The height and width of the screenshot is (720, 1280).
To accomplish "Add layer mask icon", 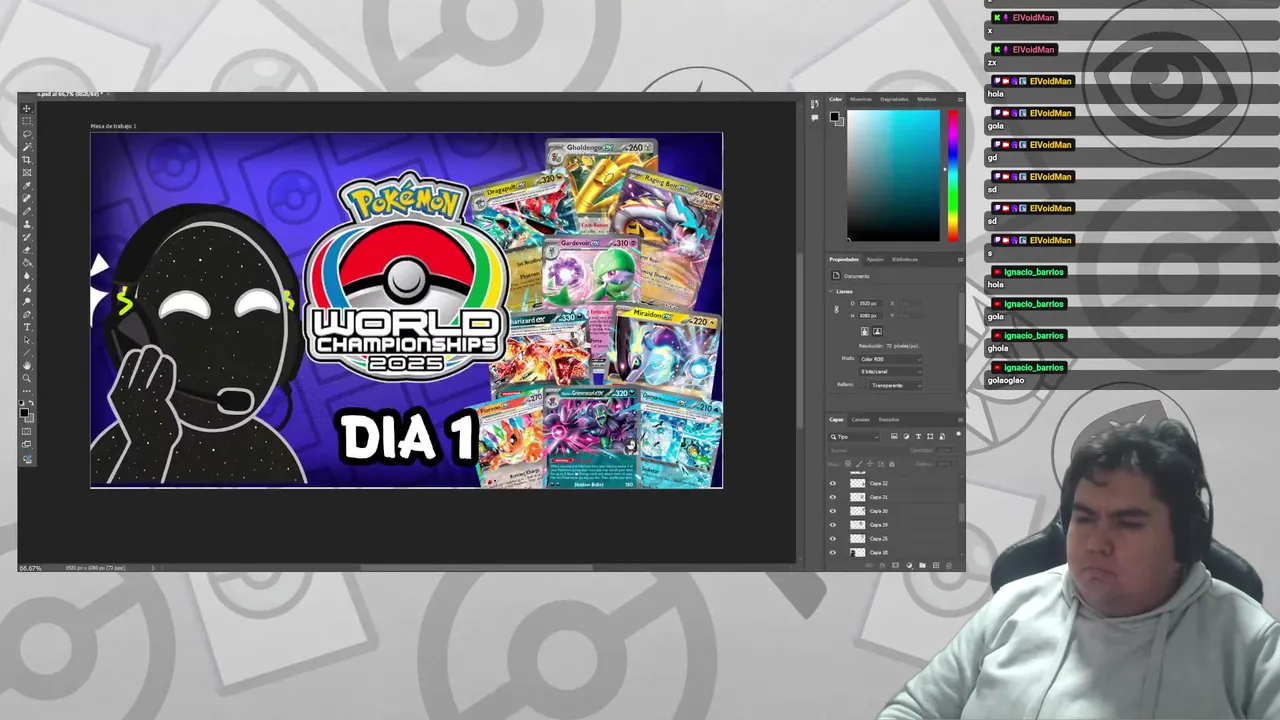I will (895, 565).
